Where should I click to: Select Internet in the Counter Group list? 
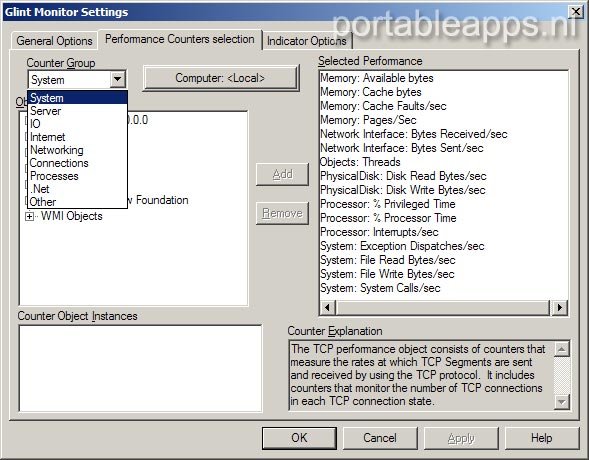pyautogui.click(x=77, y=137)
